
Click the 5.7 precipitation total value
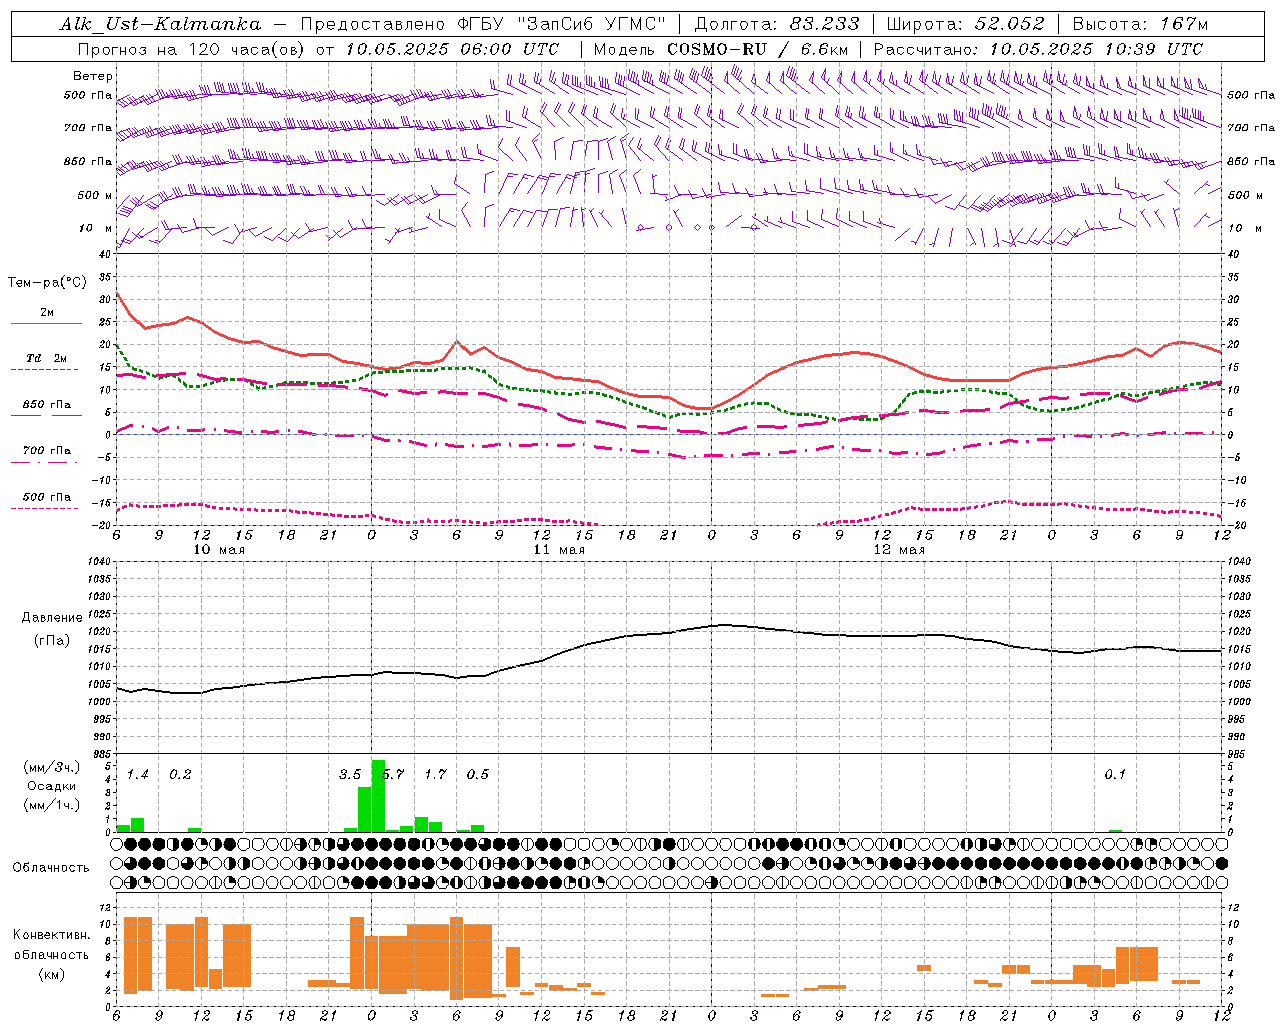tap(393, 774)
